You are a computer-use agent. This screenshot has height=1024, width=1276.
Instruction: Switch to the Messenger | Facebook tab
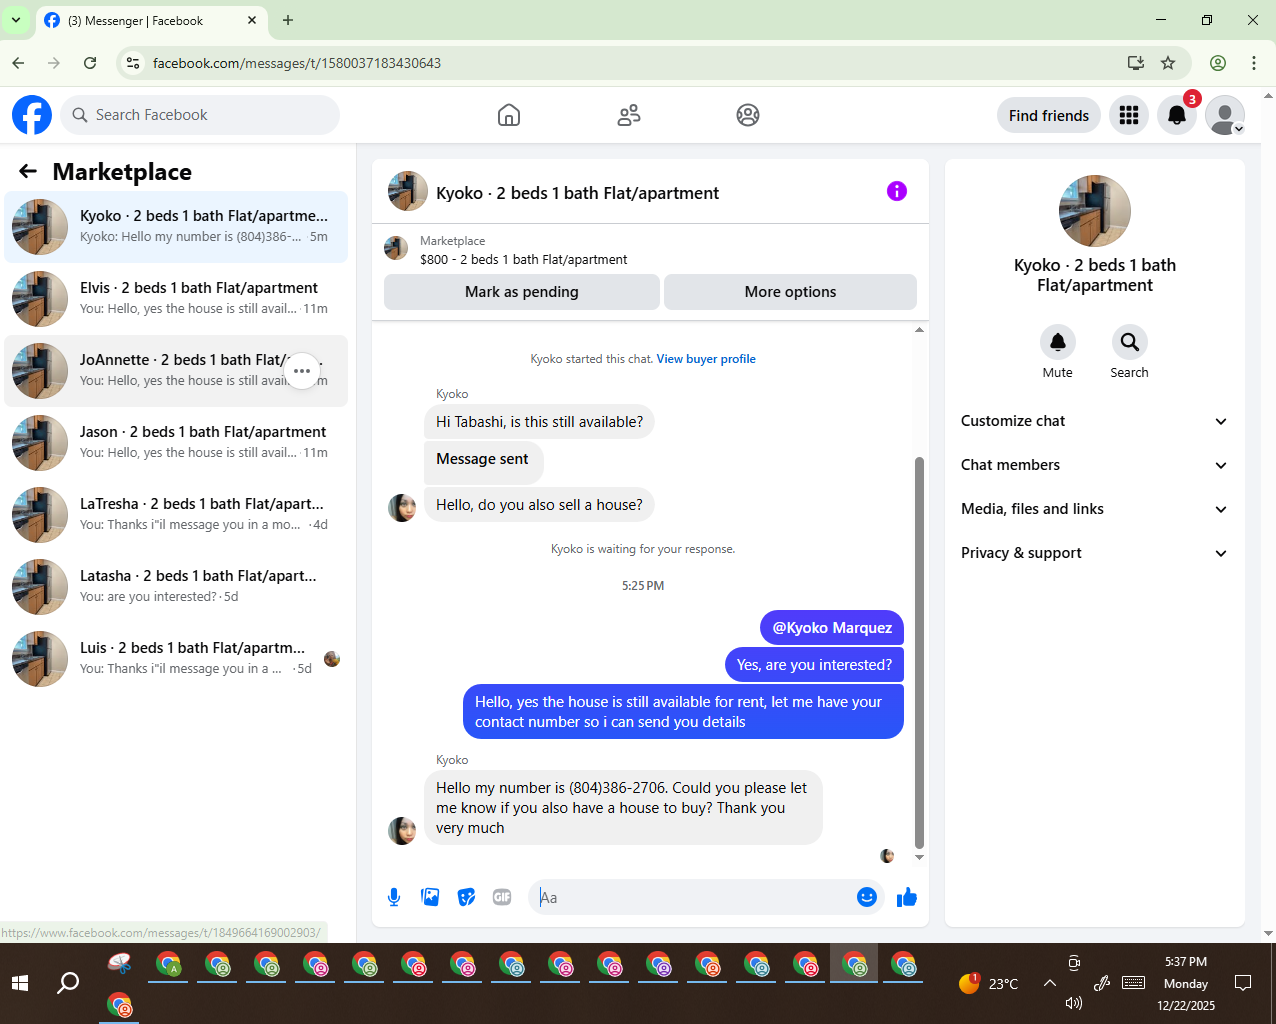tap(150, 20)
